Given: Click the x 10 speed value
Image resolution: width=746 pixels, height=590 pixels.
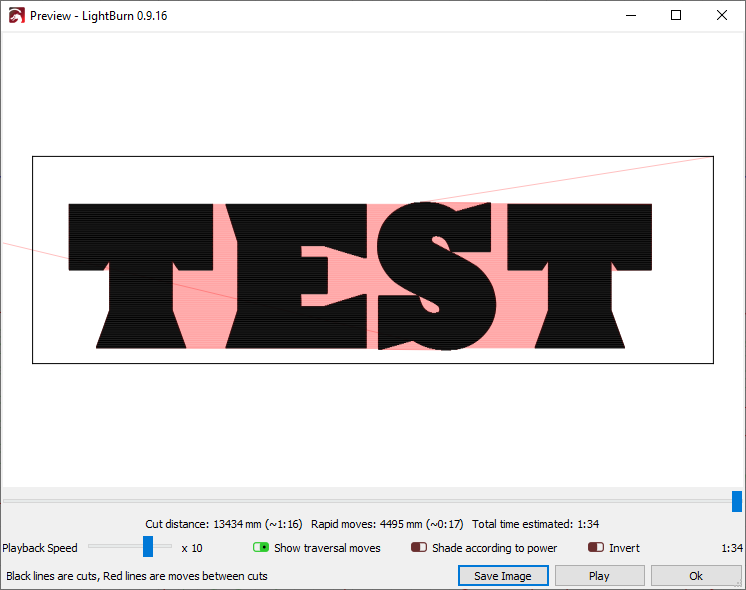Looking at the screenshot, I should pyautogui.click(x=192, y=548).
